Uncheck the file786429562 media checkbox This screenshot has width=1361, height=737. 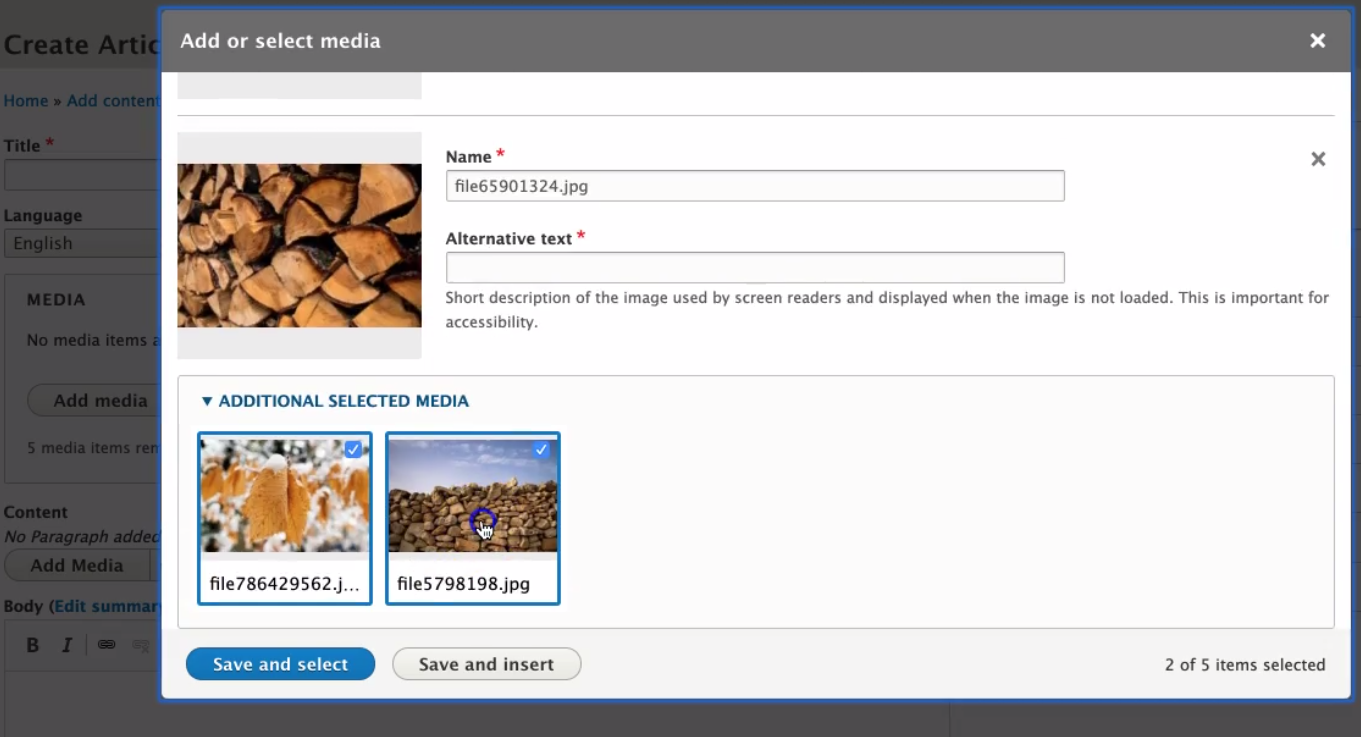[x=353, y=450]
